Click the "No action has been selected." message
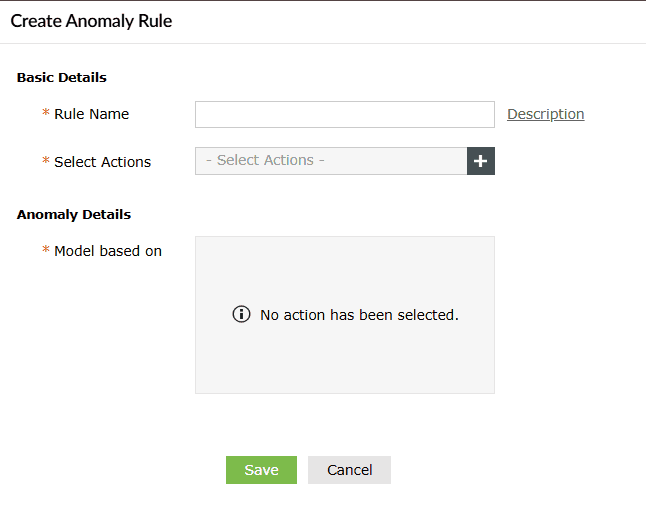The height and width of the screenshot is (515, 646). pos(358,315)
